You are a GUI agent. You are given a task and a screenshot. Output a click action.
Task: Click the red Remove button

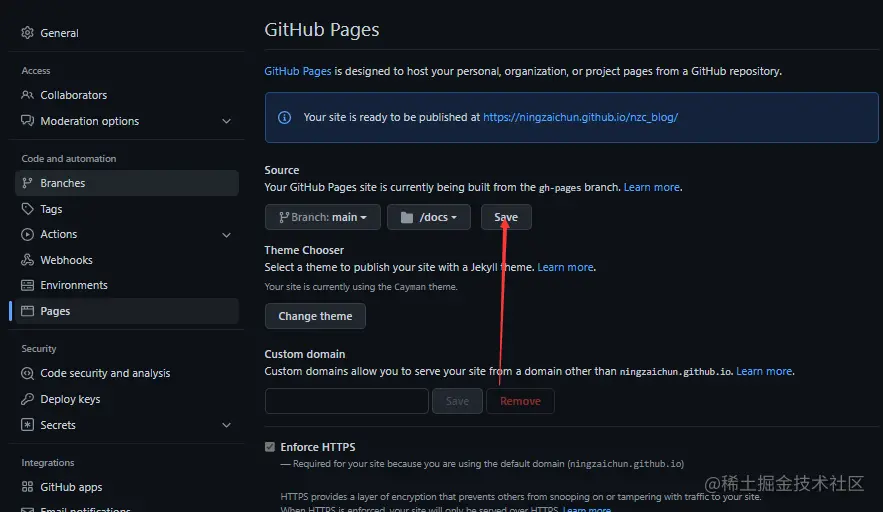click(520, 401)
